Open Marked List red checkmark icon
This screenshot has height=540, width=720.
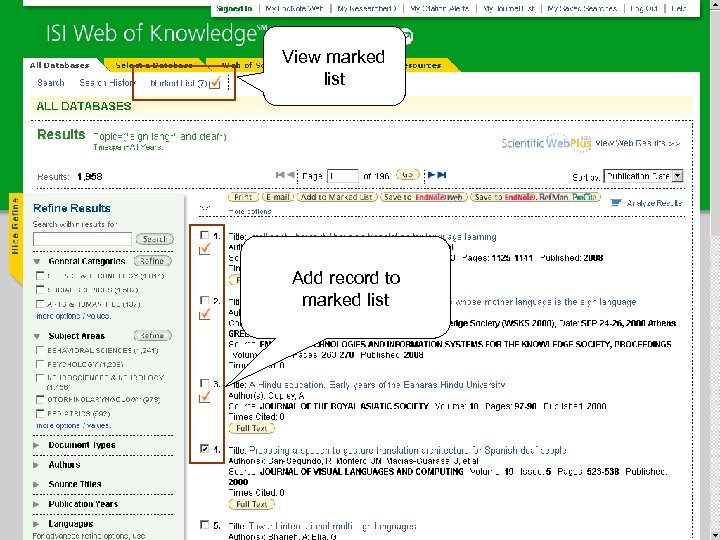click(215, 83)
